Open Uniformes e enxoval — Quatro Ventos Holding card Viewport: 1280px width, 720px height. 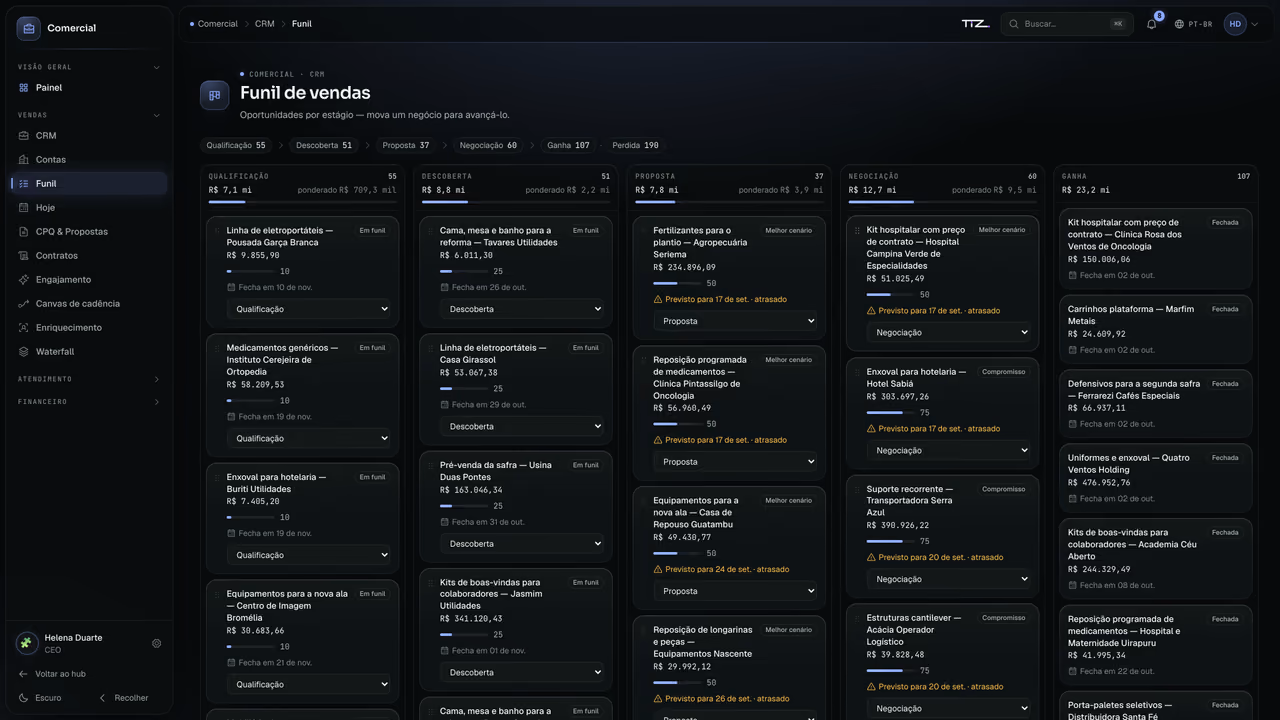pyautogui.click(x=1155, y=477)
